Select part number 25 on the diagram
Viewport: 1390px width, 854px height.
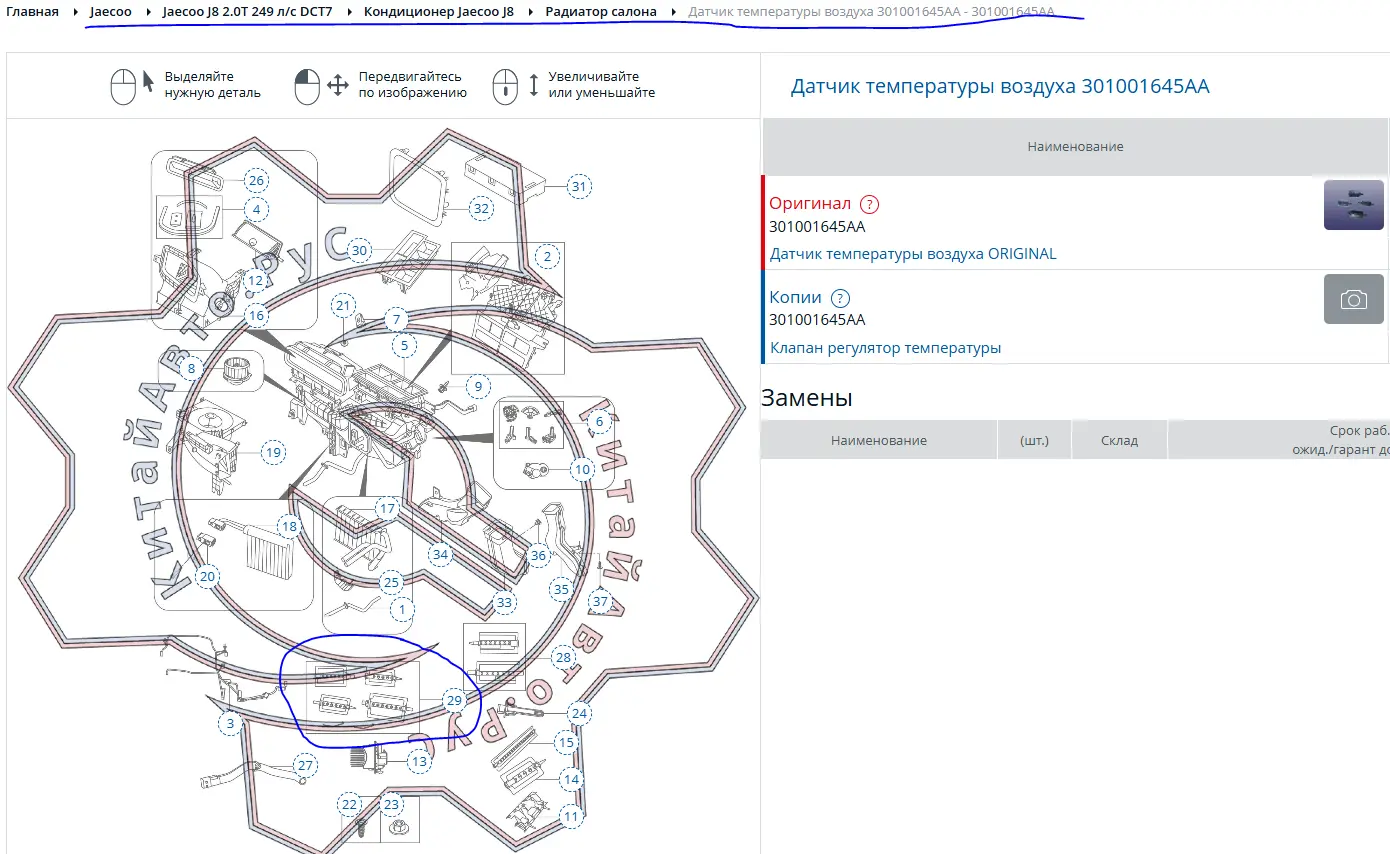(x=391, y=582)
